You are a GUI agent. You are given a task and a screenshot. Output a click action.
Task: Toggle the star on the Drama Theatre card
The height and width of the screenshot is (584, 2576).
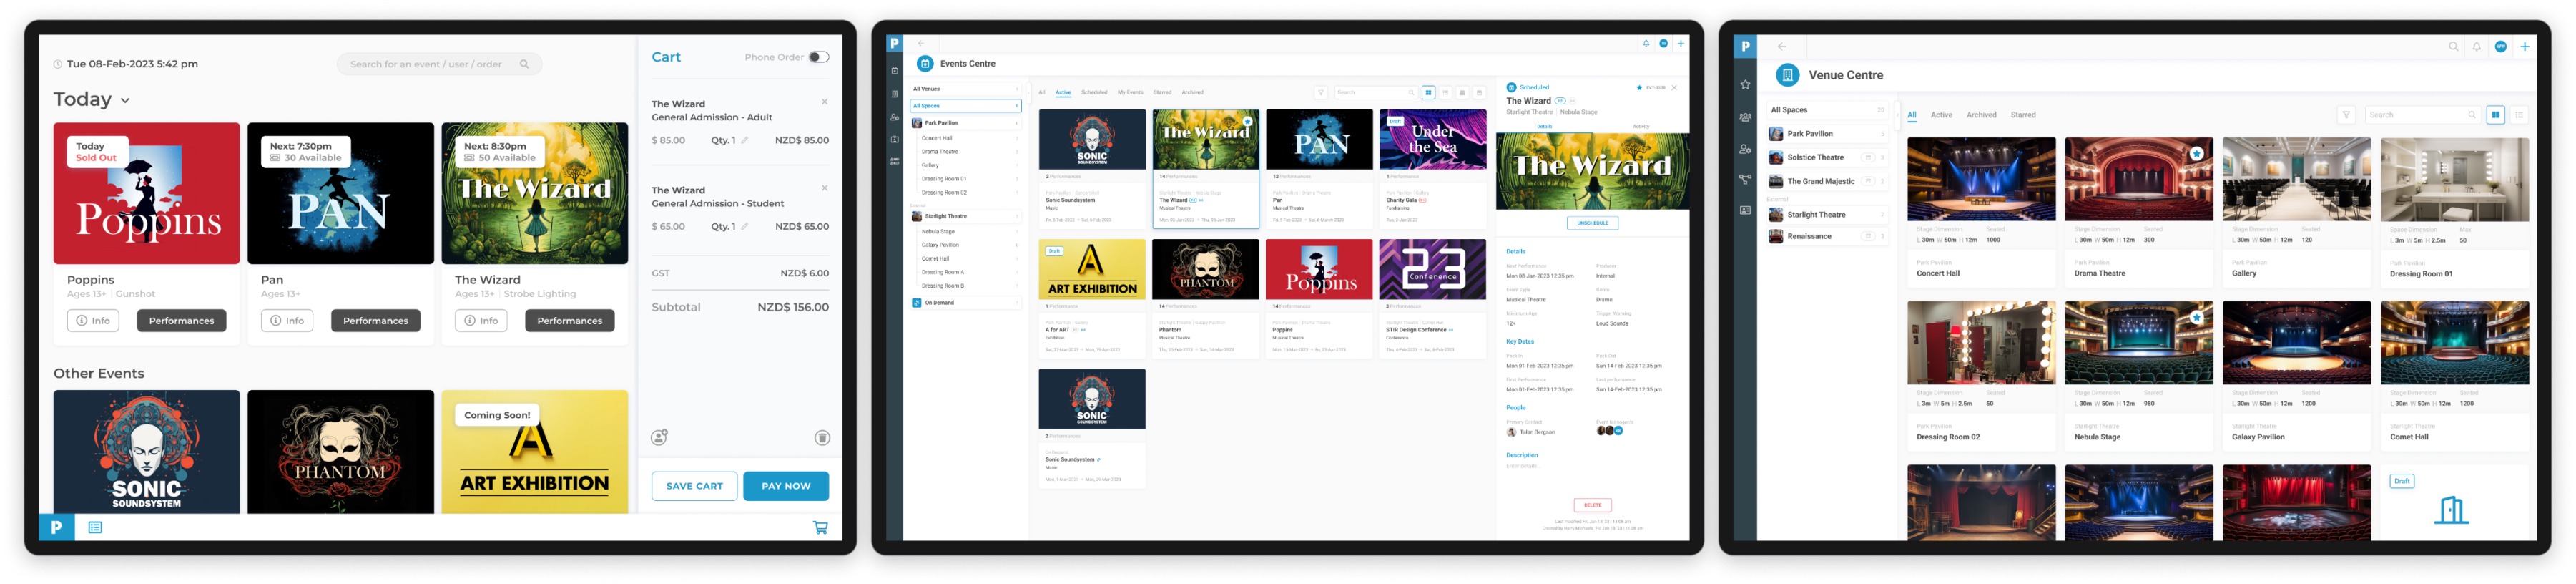coord(2196,154)
